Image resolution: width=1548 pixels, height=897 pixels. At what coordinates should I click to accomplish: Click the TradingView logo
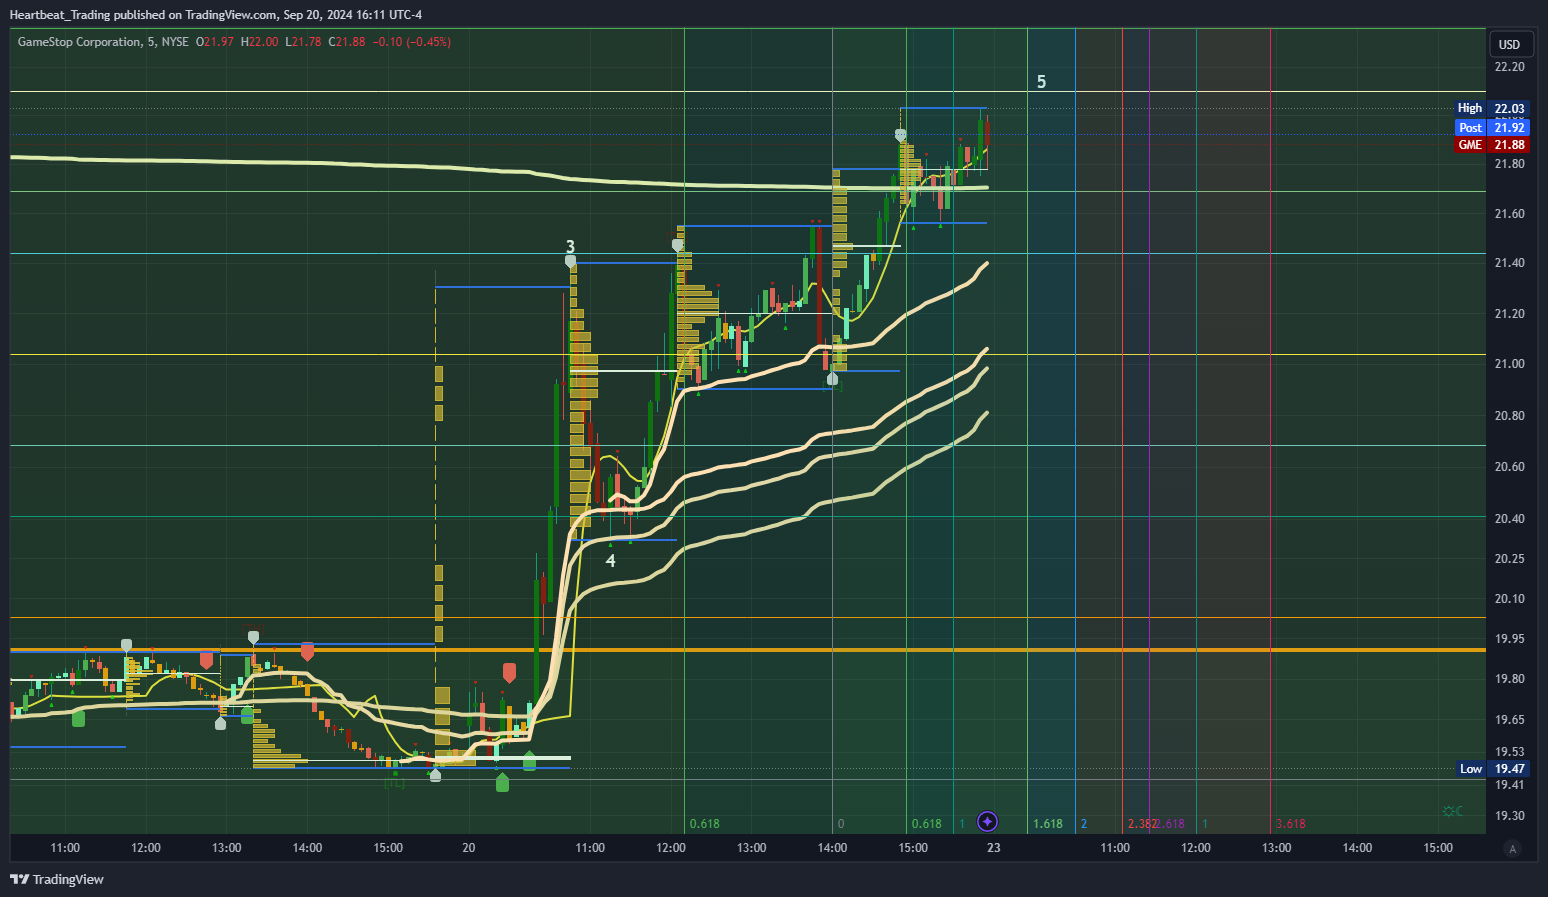coord(57,879)
